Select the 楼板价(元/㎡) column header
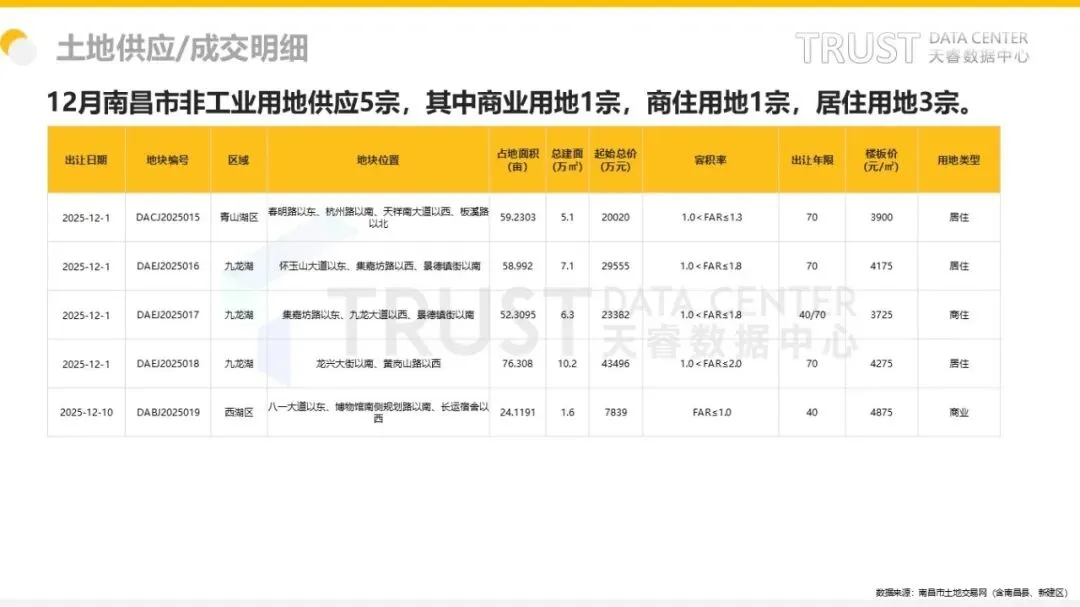 pyautogui.click(x=881, y=160)
